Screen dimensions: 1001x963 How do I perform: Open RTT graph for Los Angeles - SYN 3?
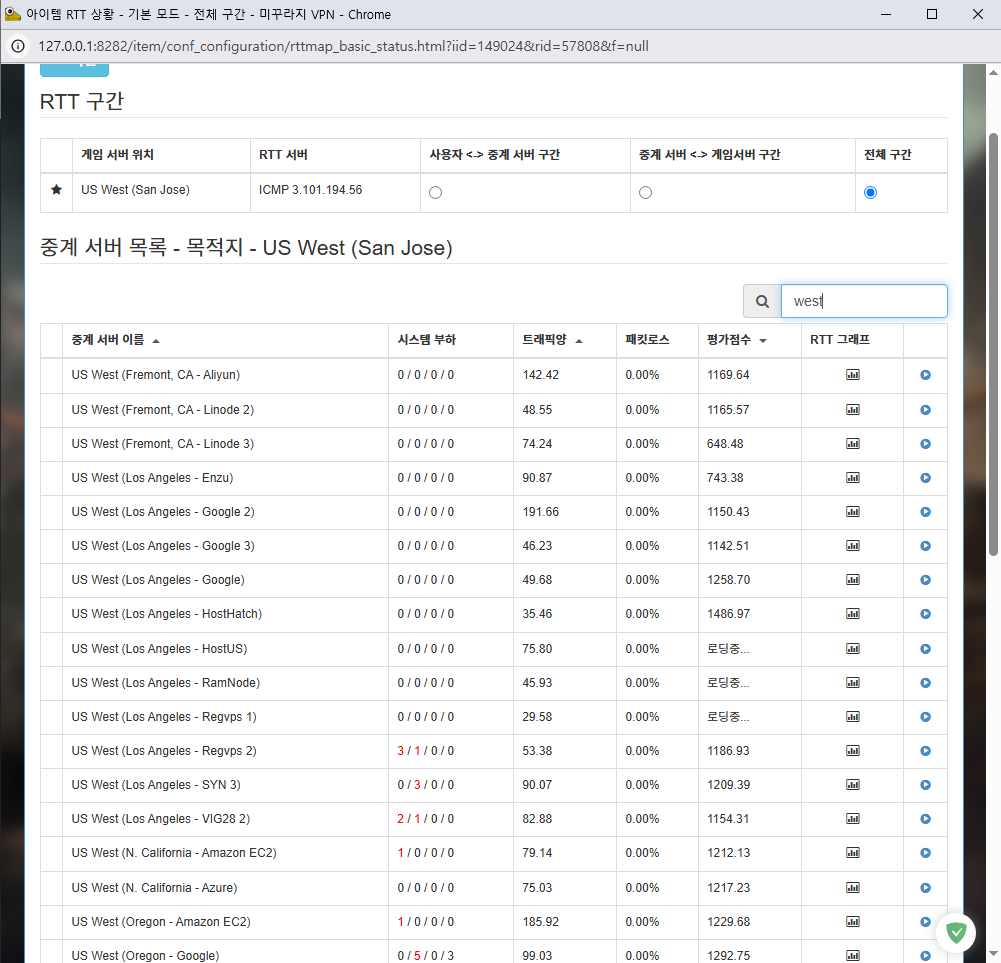pos(852,785)
